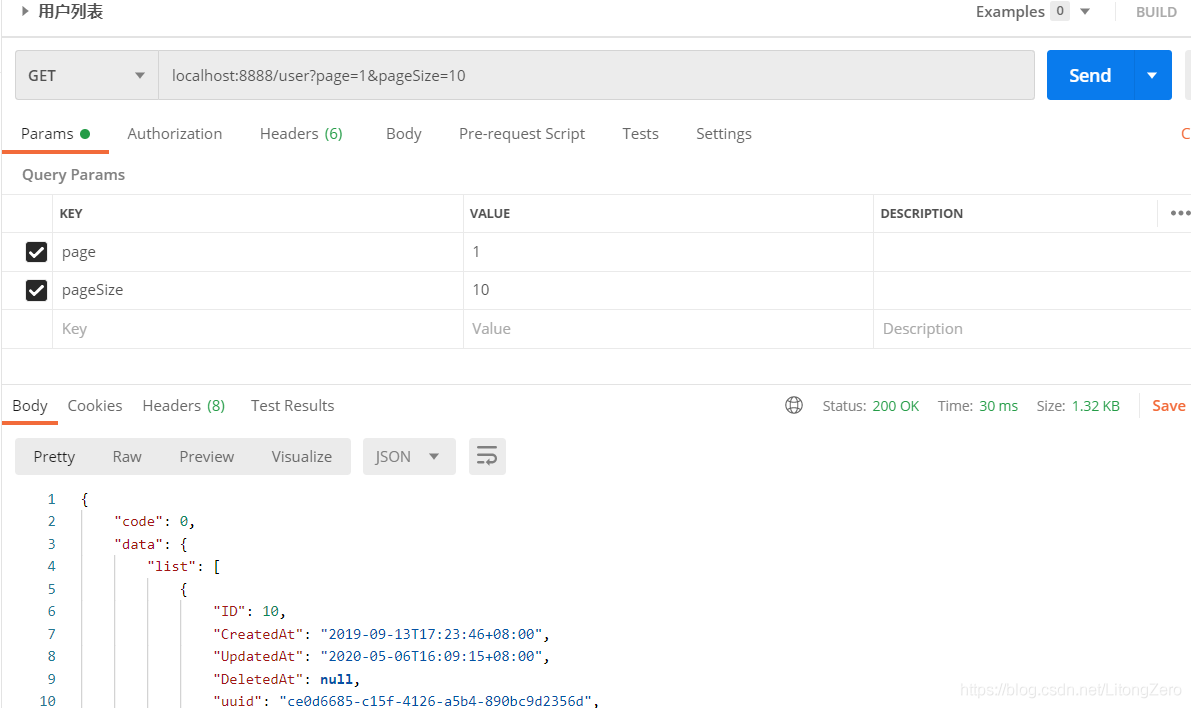
Task: Open the request Body tab
Action: (403, 134)
